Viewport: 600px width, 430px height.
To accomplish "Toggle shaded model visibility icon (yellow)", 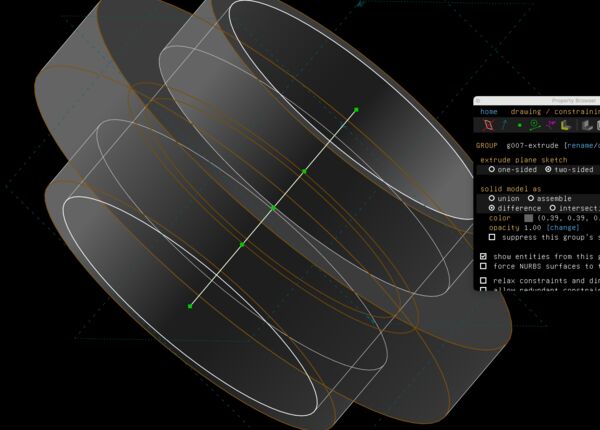I will coord(566,125).
